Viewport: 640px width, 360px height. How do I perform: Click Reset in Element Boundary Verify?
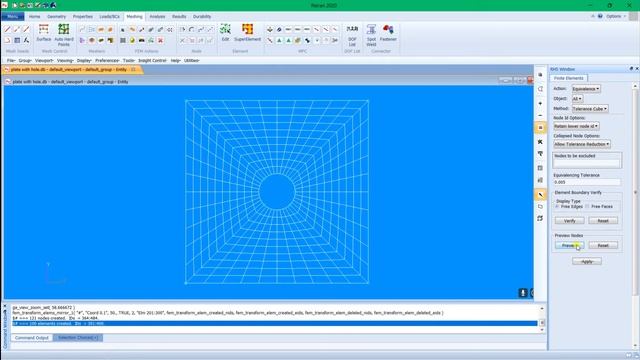point(603,220)
